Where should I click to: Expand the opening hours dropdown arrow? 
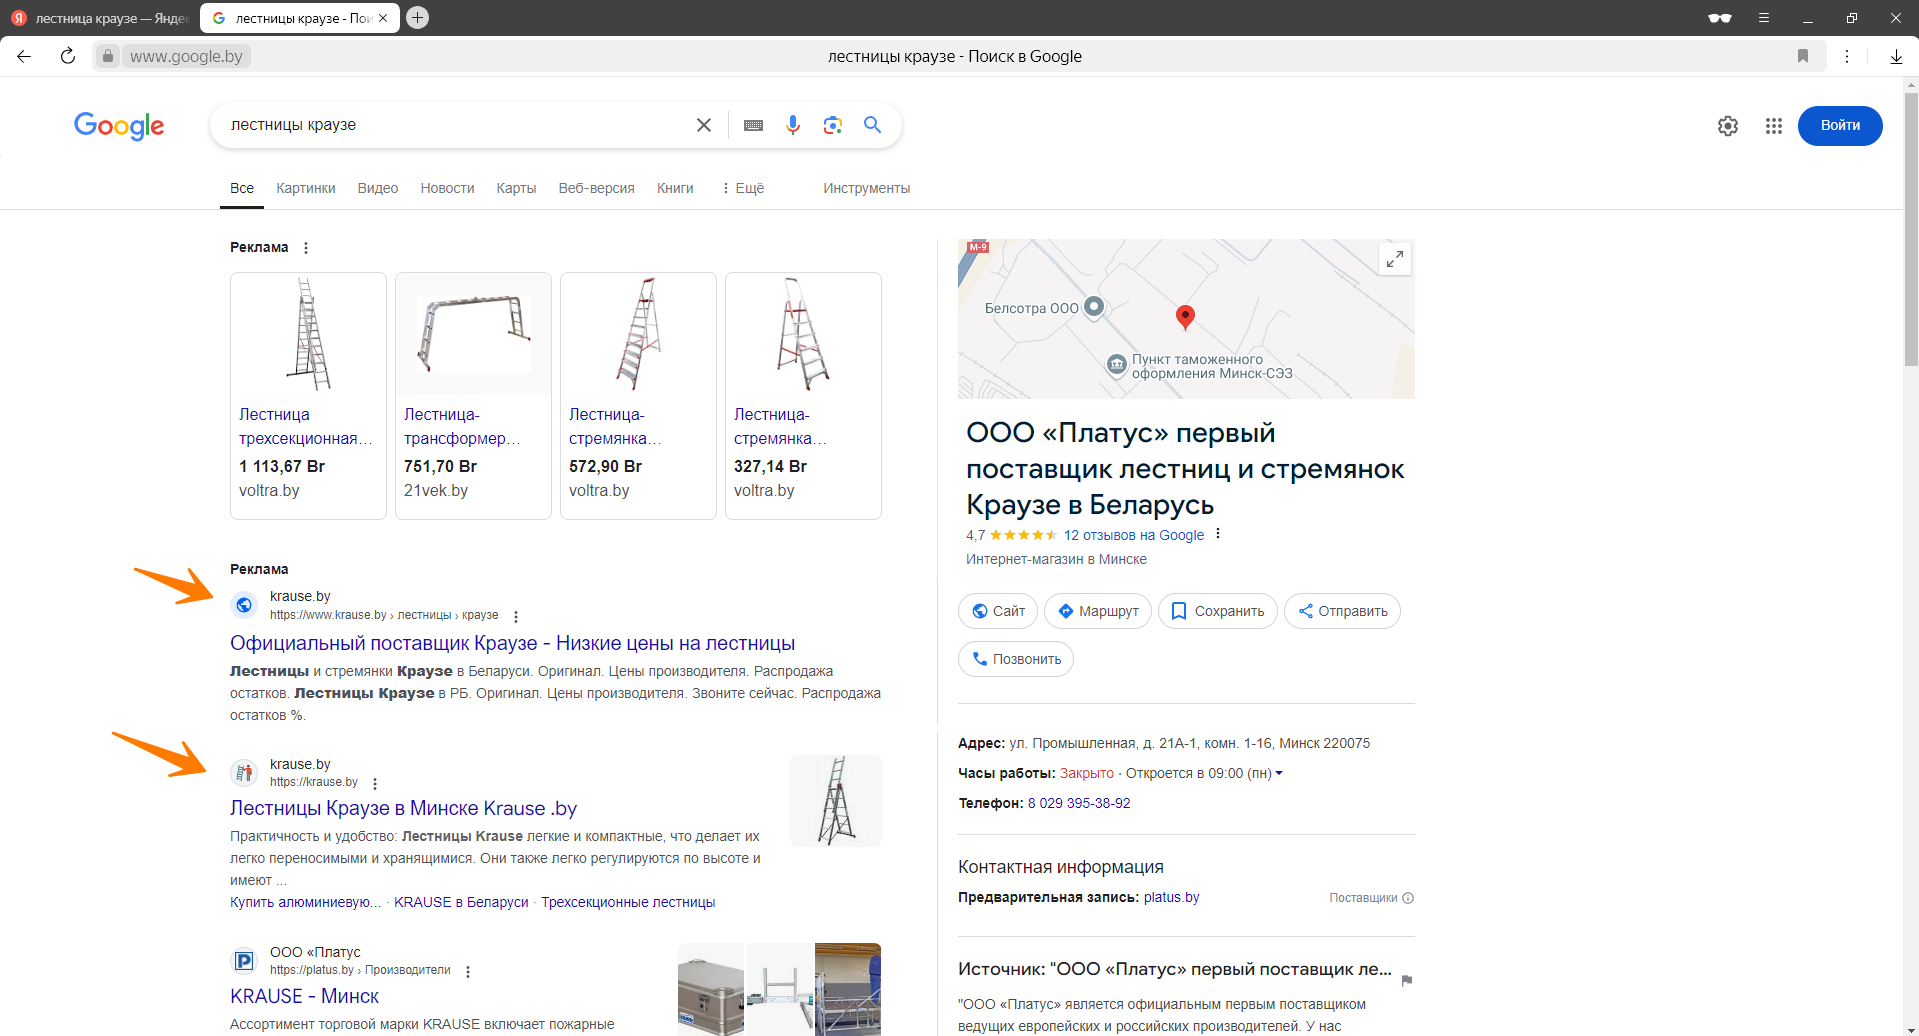[x=1279, y=773]
